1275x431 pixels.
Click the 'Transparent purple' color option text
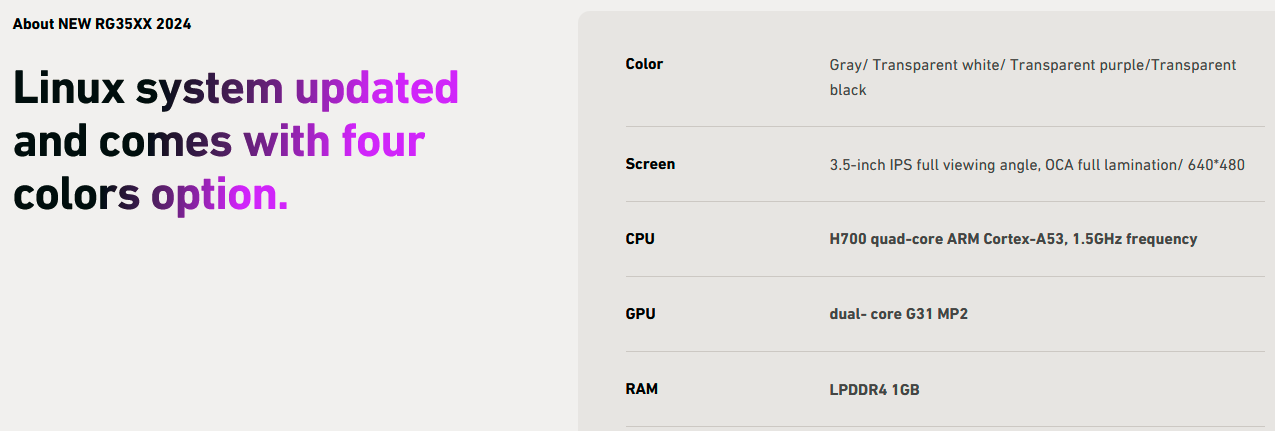(1077, 65)
